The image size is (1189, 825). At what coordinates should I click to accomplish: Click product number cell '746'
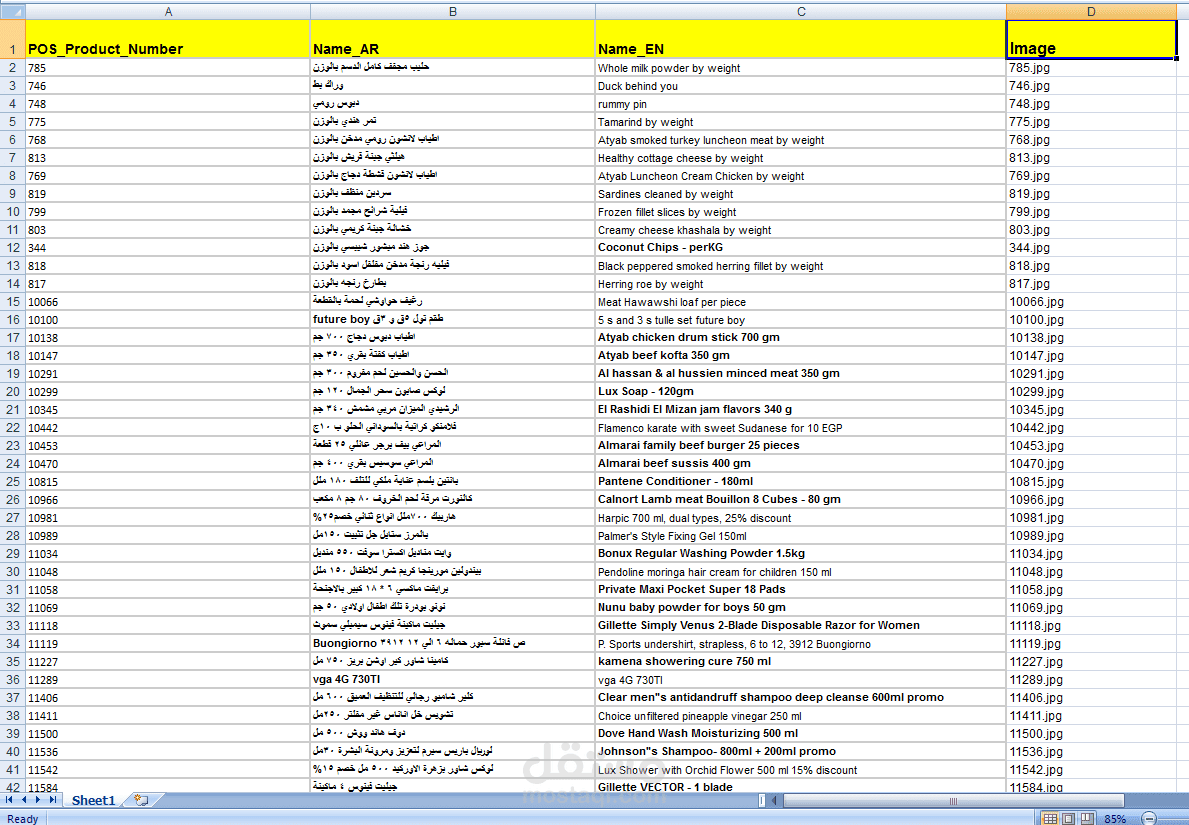[x=168, y=86]
